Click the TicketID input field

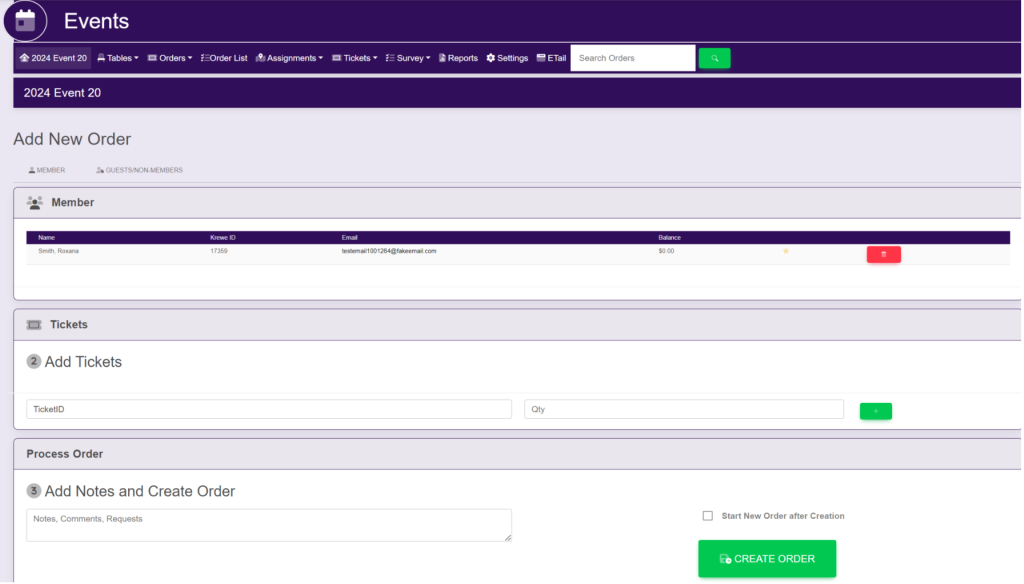pyautogui.click(x=268, y=409)
